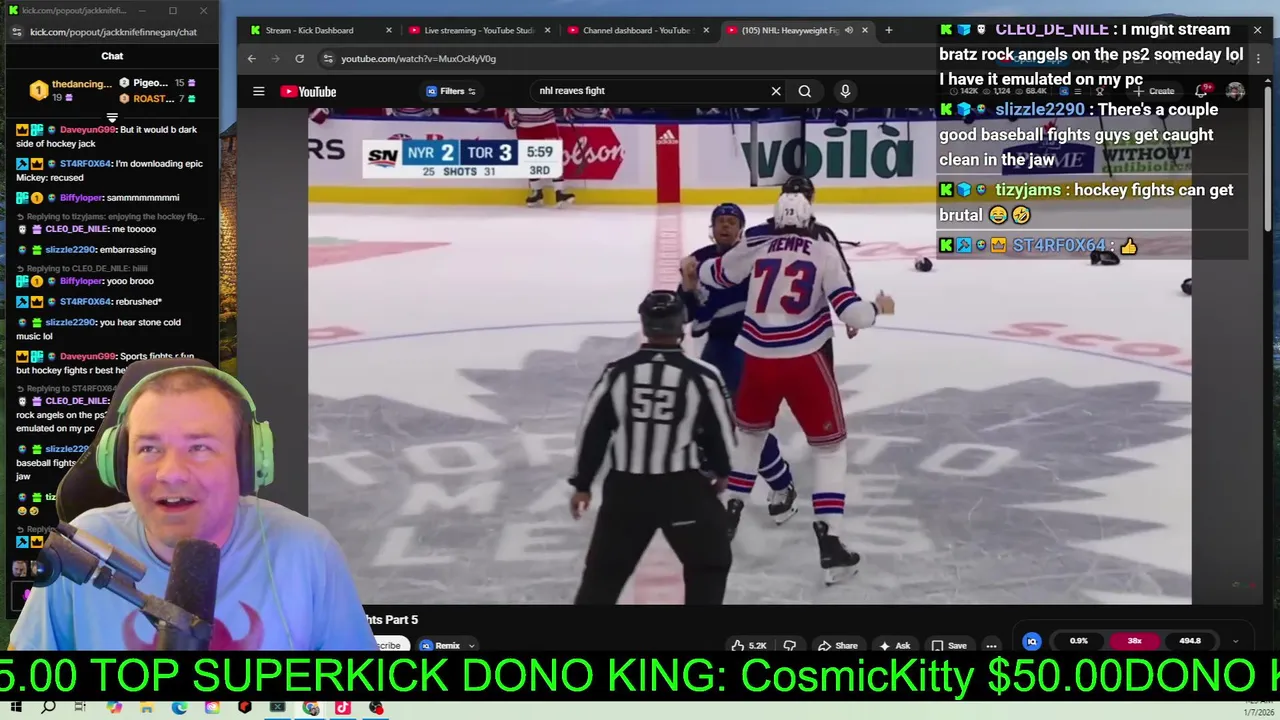Switch to Stream - Kick Dashboard tab
Image resolution: width=1280 pixels, height=720 pixels.
309,30
